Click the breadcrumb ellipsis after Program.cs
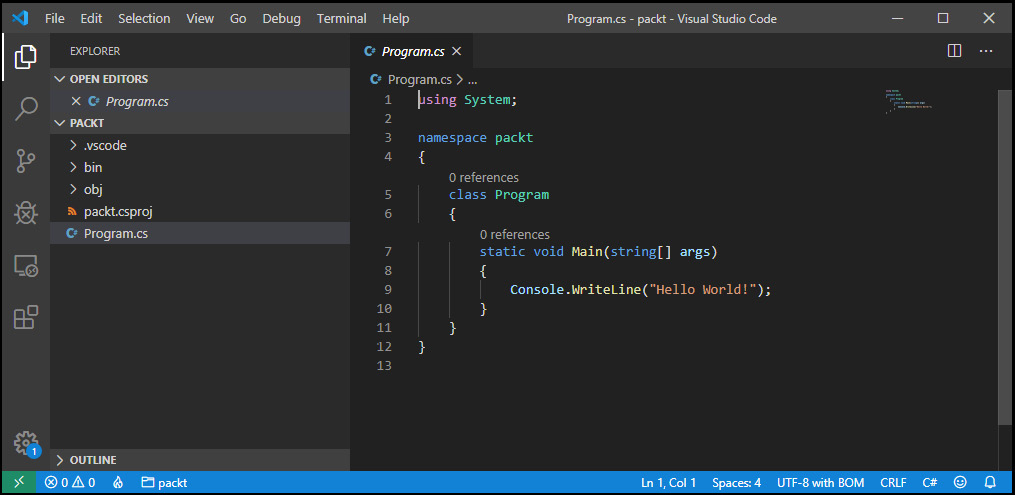This screenshot has height=495, width=1015. click(473, 80)
